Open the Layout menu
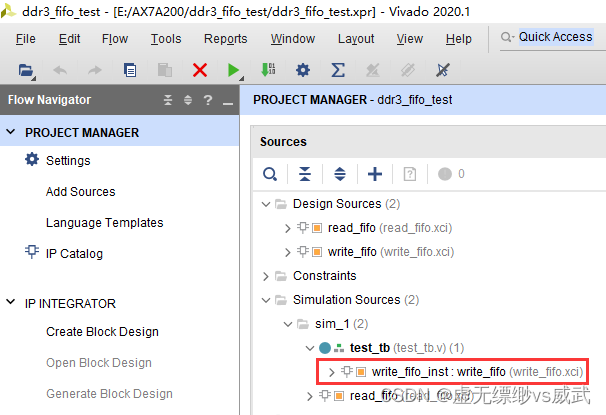The image size is (606, 415). point(356,39)
